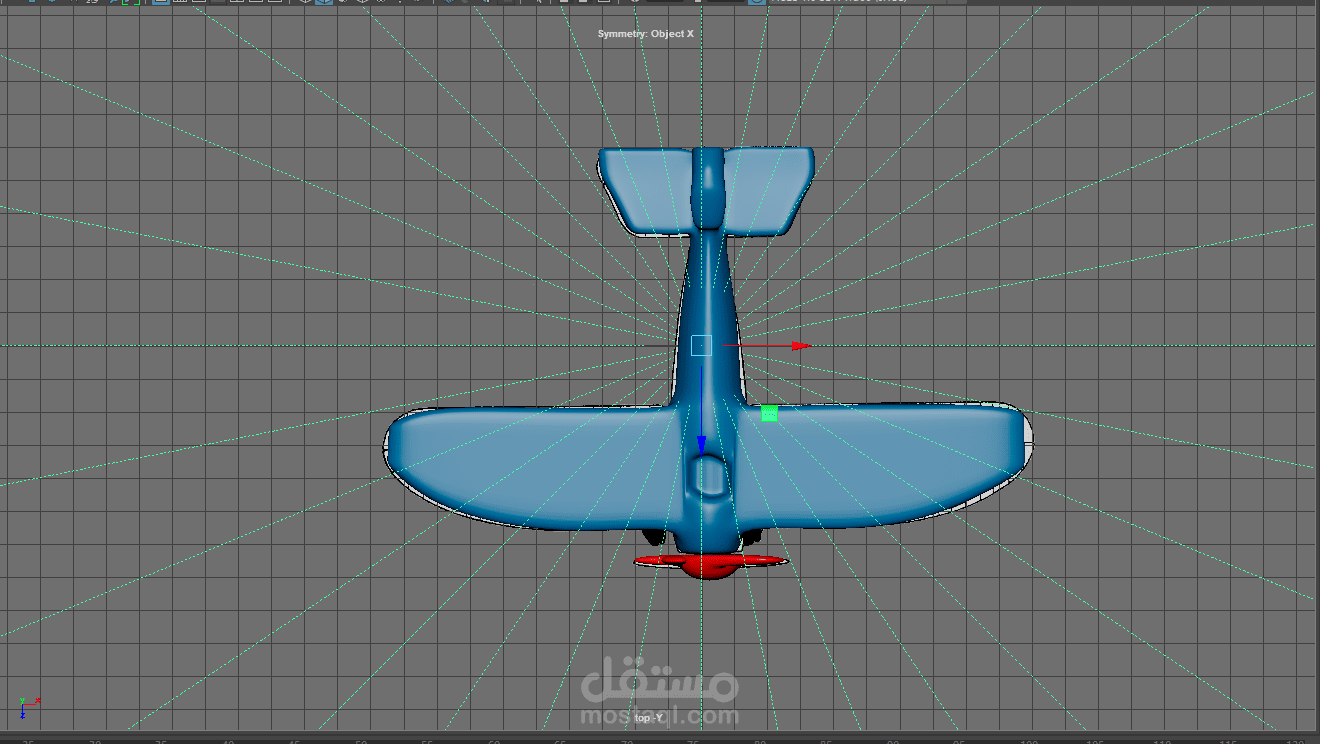Click the manipulator's center square handle

pos(701,345)
